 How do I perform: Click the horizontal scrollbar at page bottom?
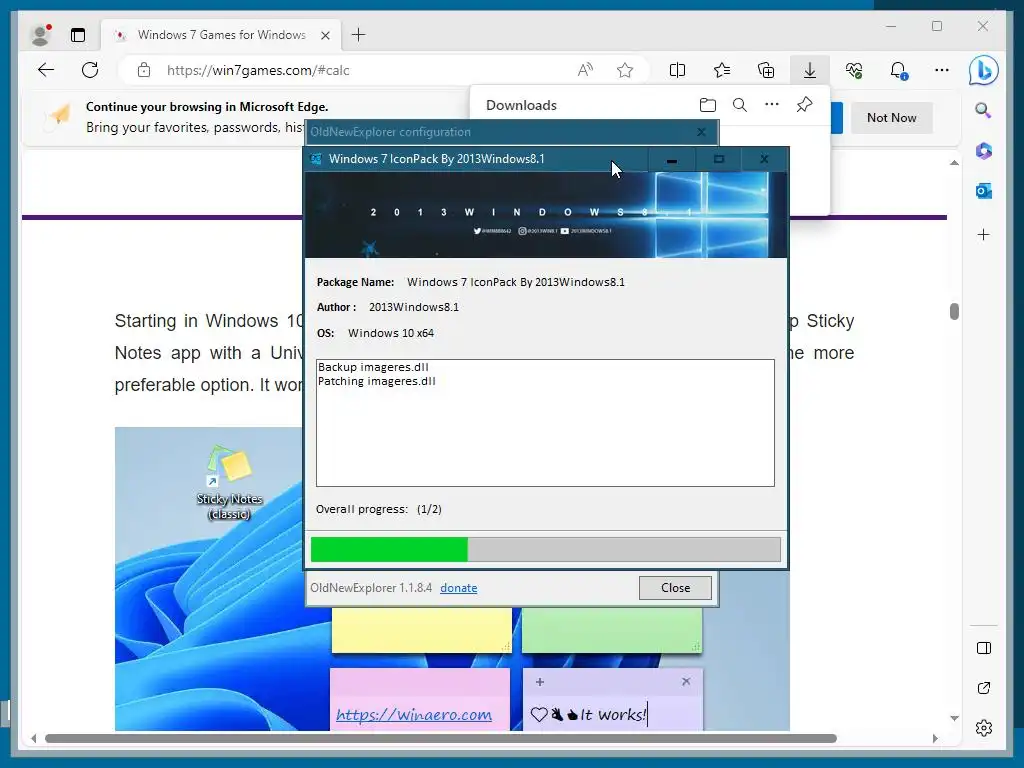(x=441, y=739)
